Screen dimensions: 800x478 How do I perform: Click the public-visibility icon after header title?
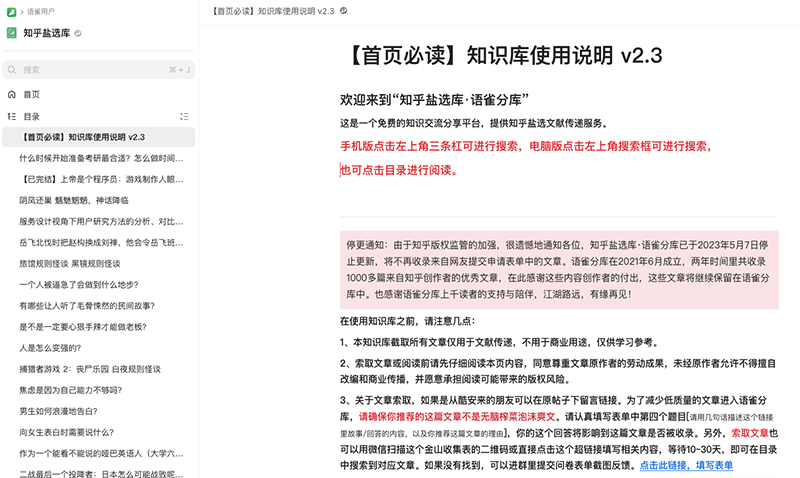344,11
